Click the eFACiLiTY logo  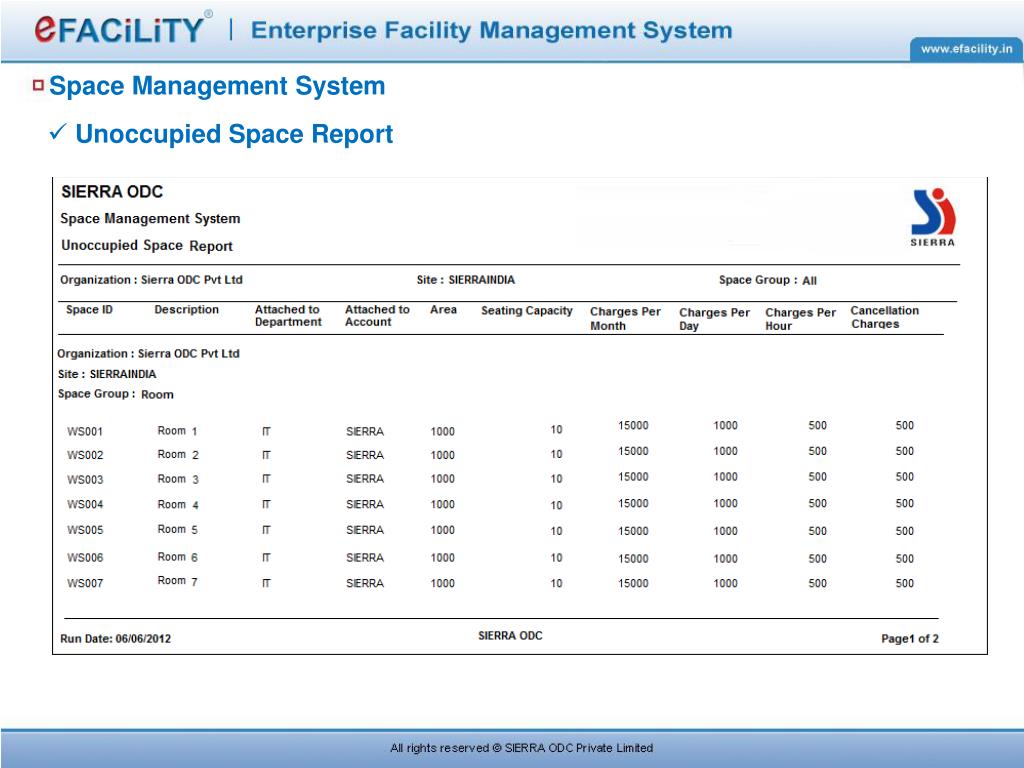coord(123,29)
